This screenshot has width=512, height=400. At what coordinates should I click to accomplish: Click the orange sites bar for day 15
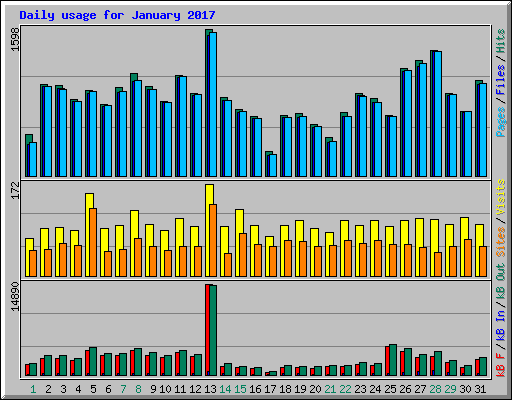point(243,255)
